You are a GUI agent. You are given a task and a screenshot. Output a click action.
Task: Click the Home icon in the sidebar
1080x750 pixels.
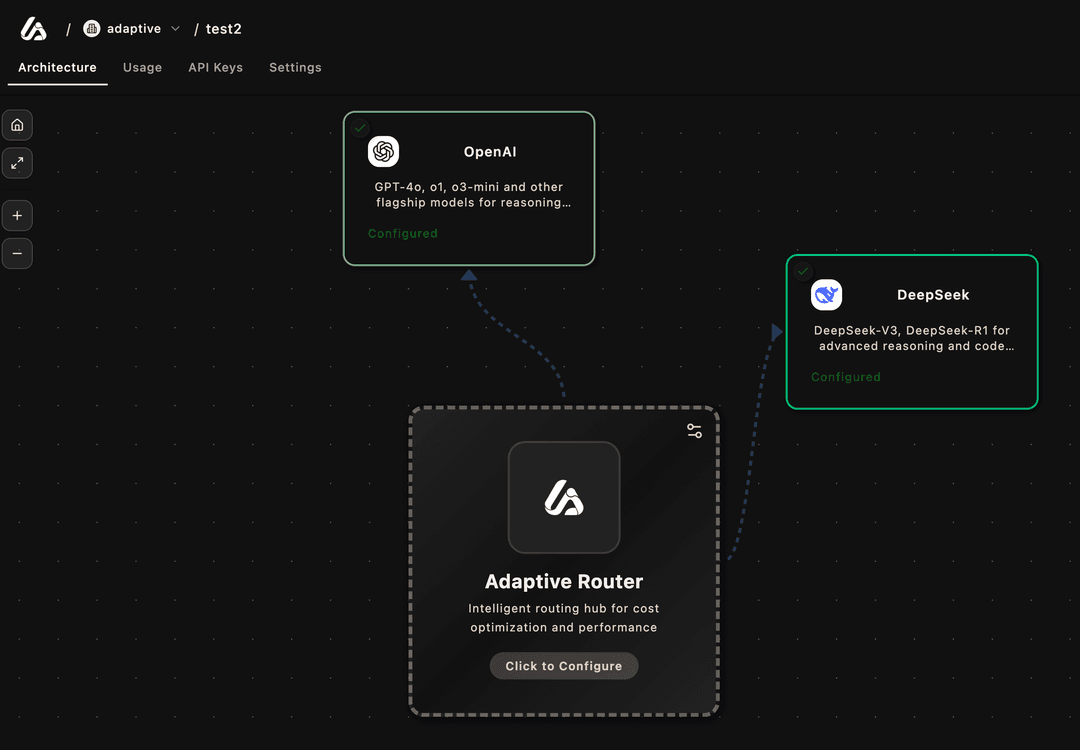17,124
